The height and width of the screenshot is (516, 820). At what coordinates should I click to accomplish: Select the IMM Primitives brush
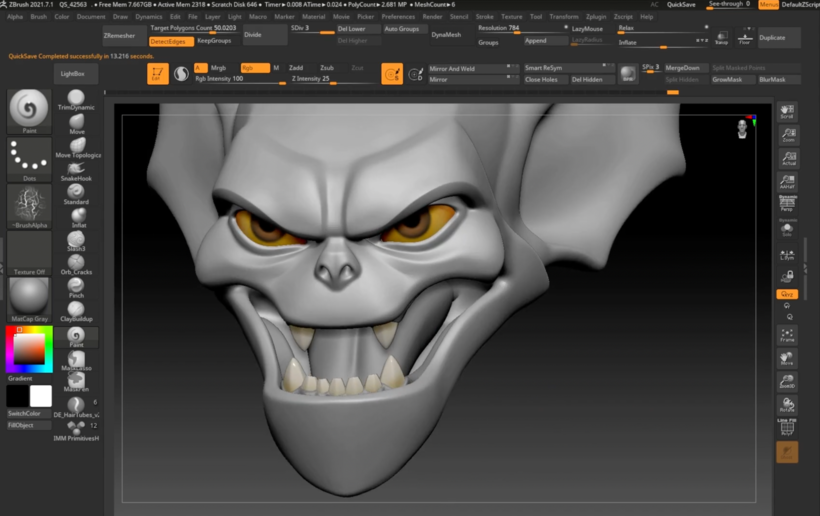(x=76, y=431)
